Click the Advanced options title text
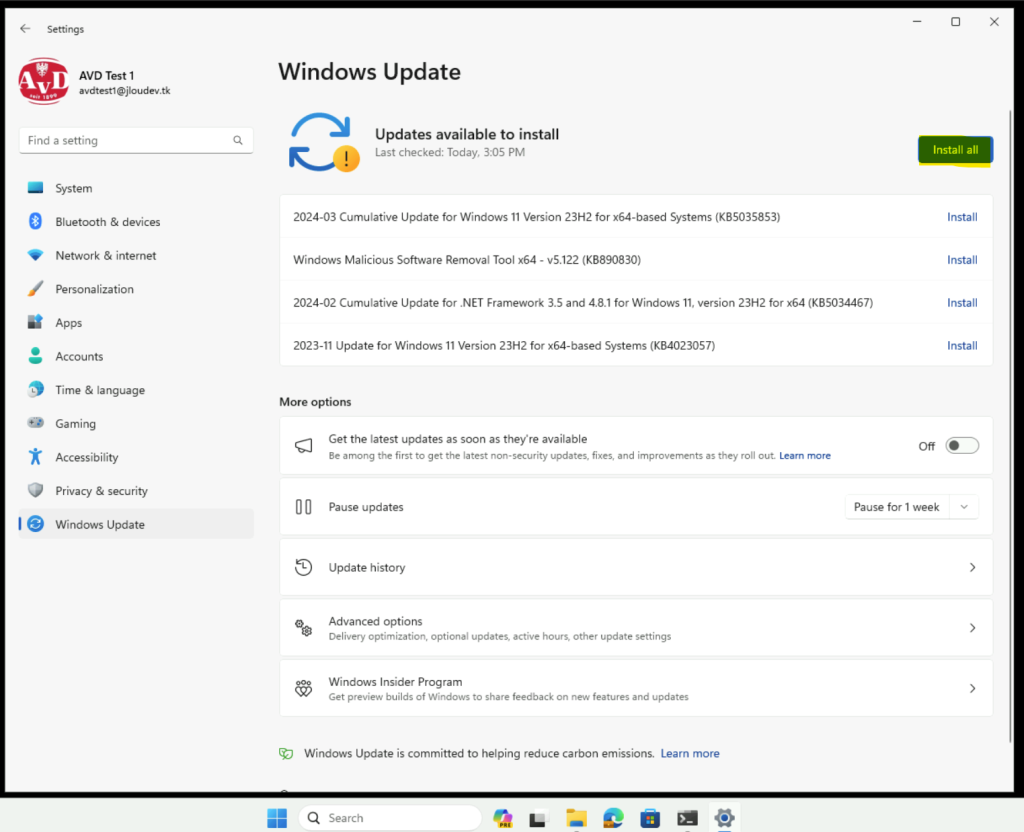This screenshot has width=1024, height=832. tap(375, 621)
